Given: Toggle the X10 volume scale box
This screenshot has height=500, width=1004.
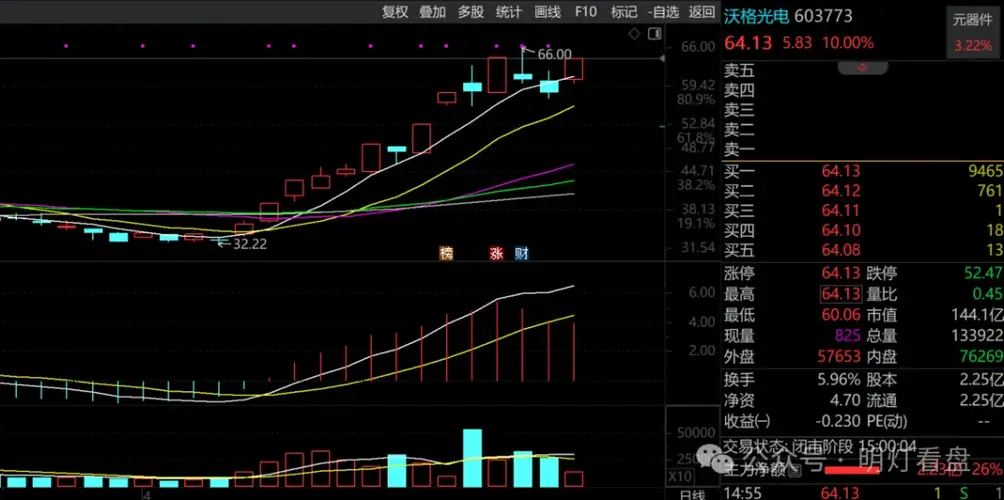Looking at the screenshot, I should tap(678, 476).
